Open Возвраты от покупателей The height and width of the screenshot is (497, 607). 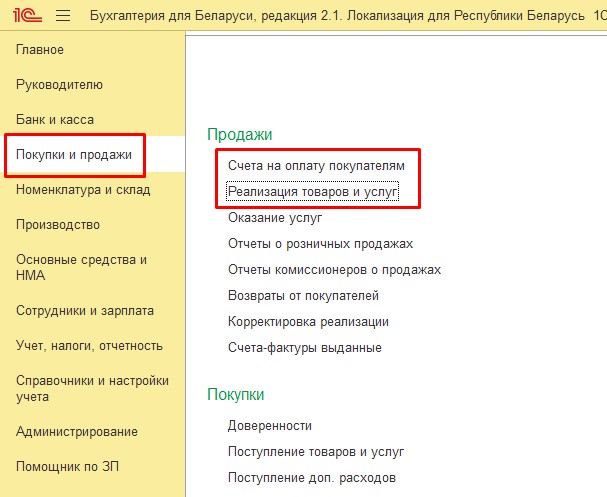303,295
